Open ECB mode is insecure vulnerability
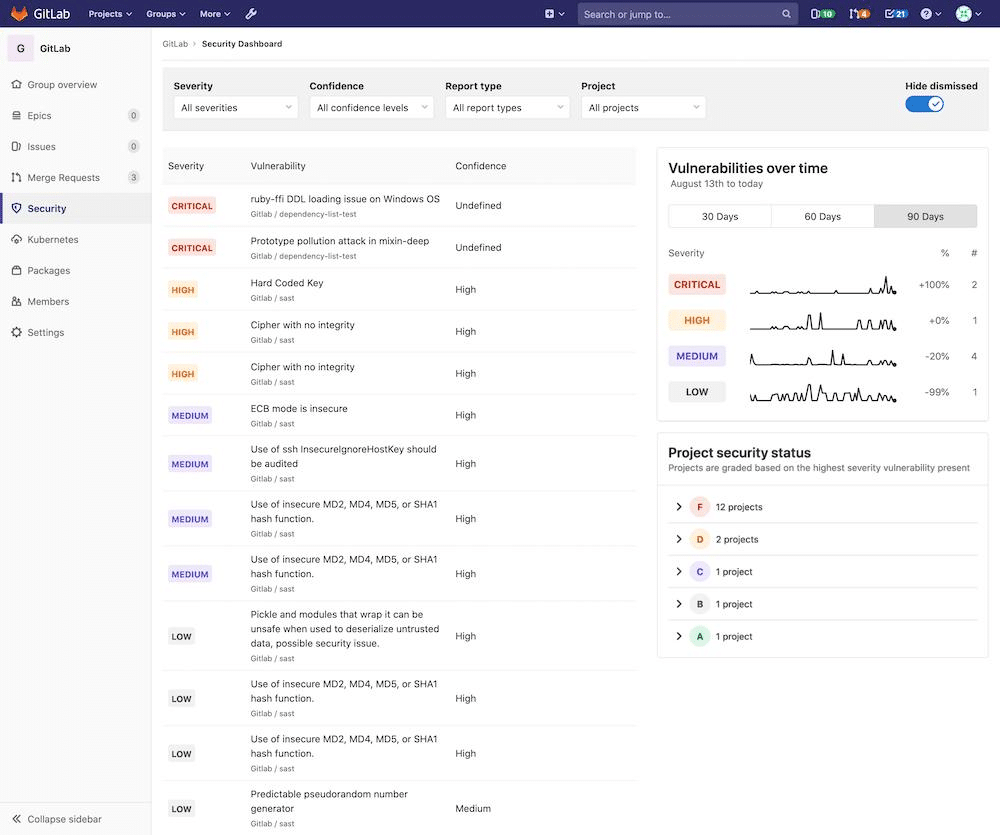 [x=299, y=409]
